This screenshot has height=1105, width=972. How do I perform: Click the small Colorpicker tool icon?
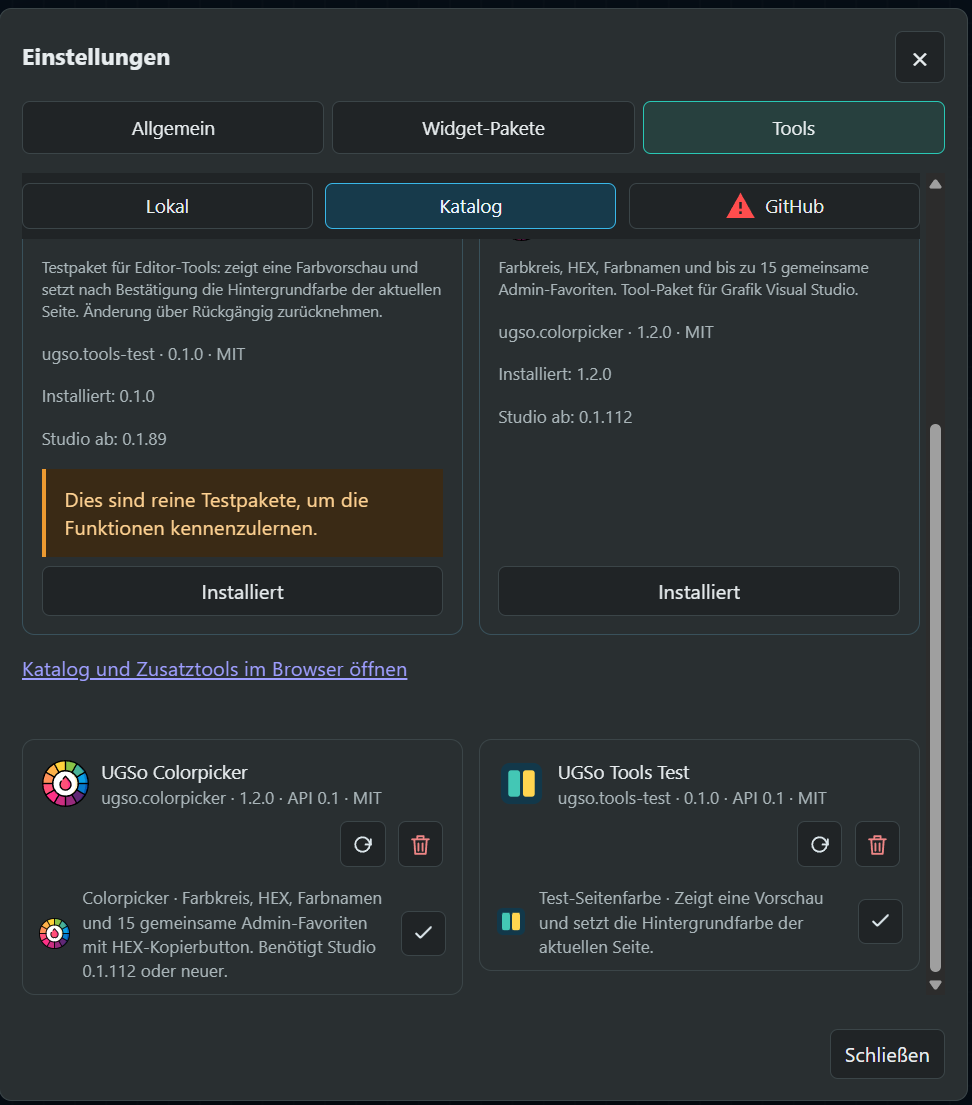click(54, 934)
